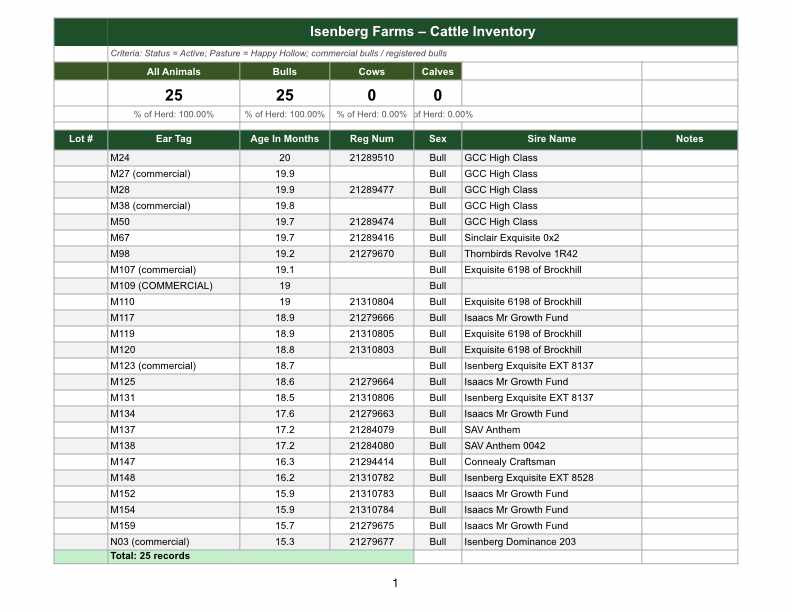792x612 pixels.
Task: Click the Cows summary header
Action: pos(371,72)
